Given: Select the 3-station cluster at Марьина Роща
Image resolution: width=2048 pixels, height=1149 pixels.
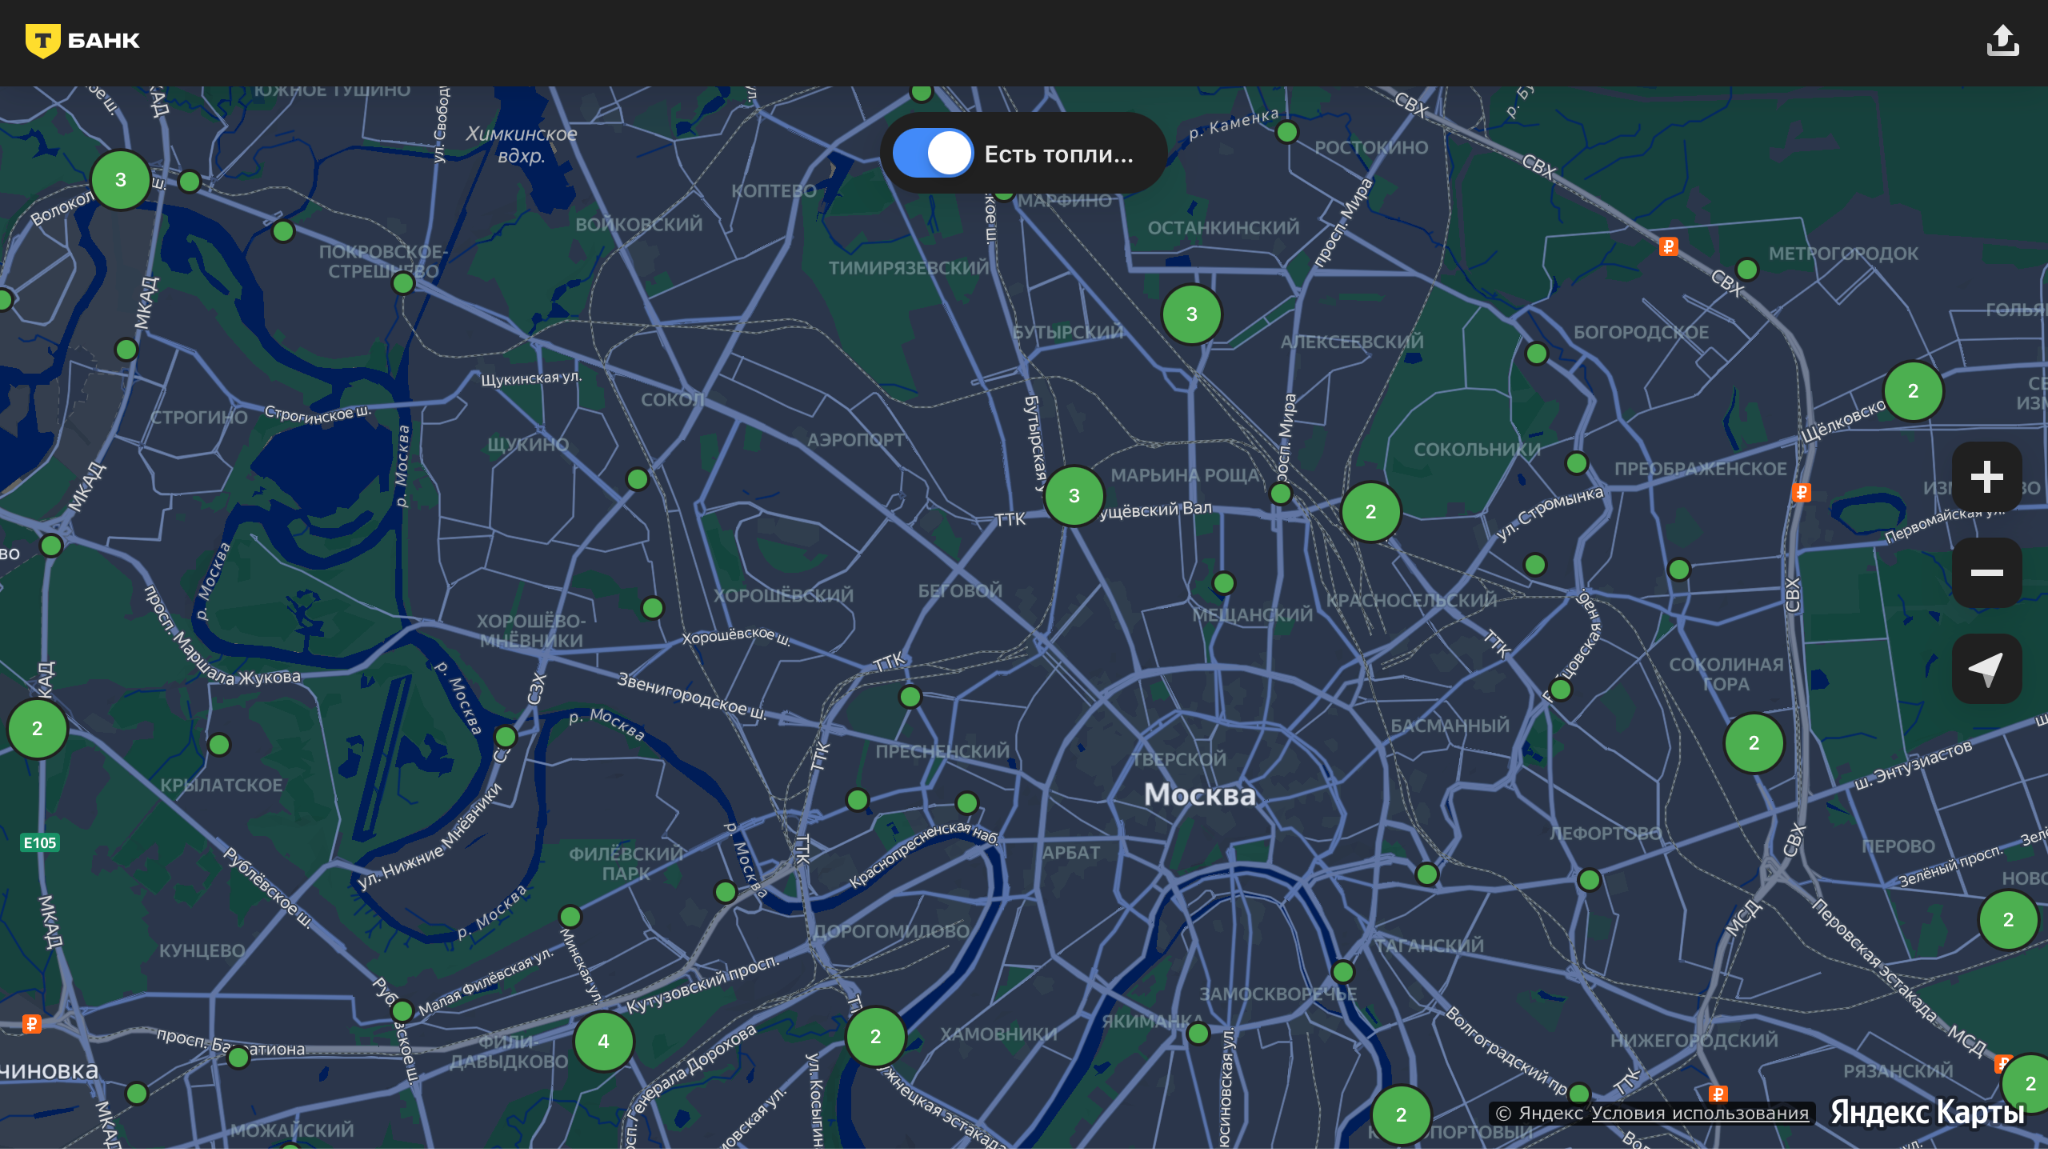Looking at the screenshot, I should (x=1074, y=496).
